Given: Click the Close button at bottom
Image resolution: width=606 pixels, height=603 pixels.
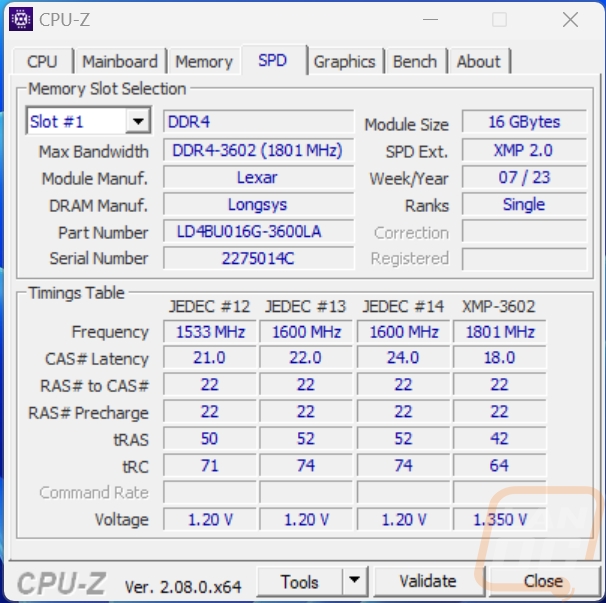Looking at the screenshot, I should (543, 581).
